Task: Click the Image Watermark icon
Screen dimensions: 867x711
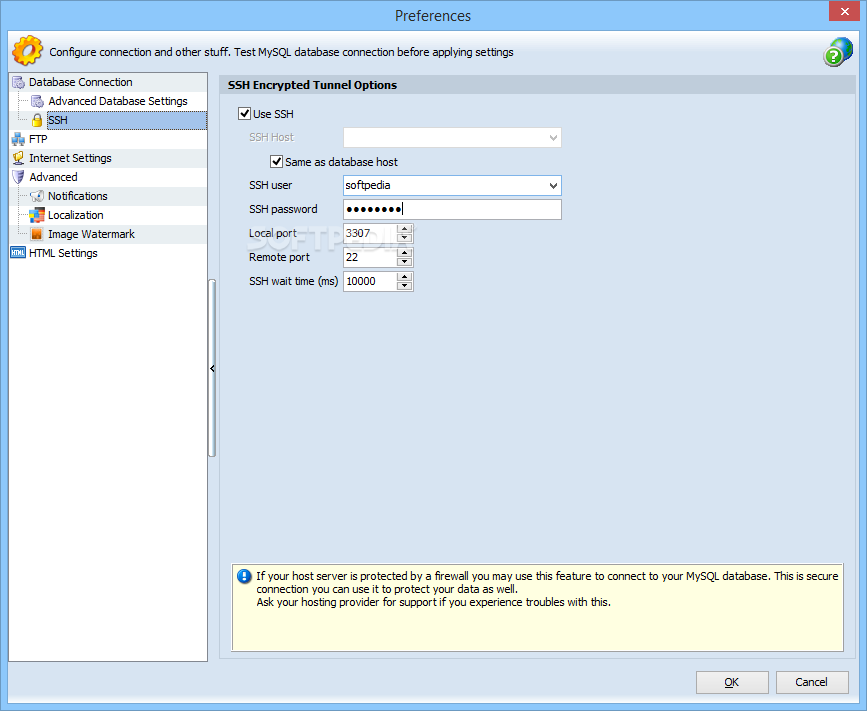Action: 37,234
